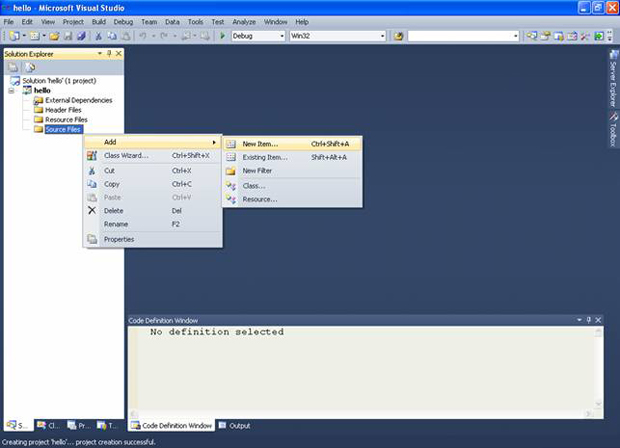620x448 pixels.
Task: Click the Redo toolbar icon
Action: [x=164, y=36]
